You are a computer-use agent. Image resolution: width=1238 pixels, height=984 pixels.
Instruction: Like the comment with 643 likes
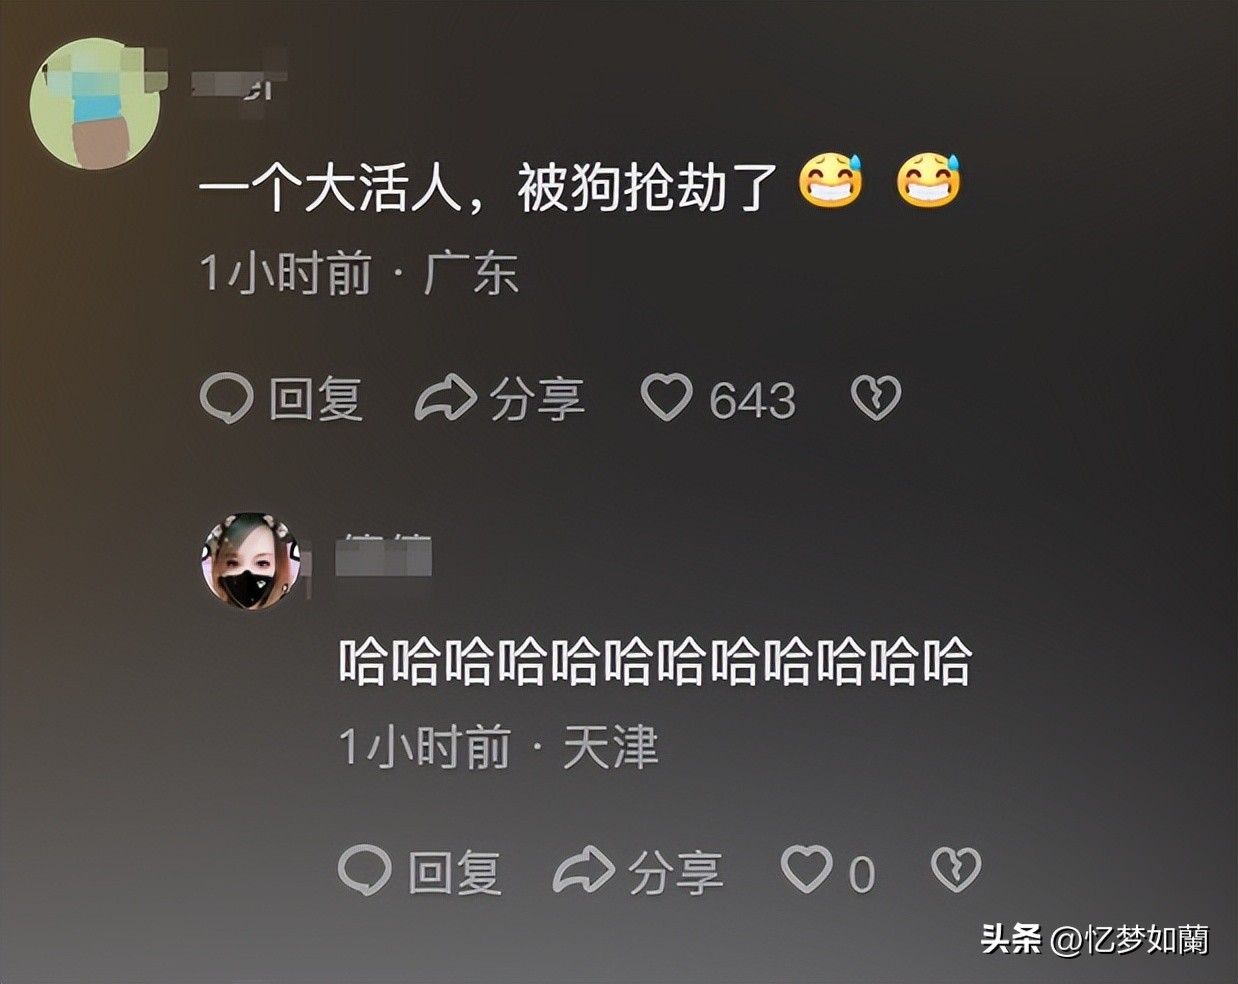click(x=666, y=397)
